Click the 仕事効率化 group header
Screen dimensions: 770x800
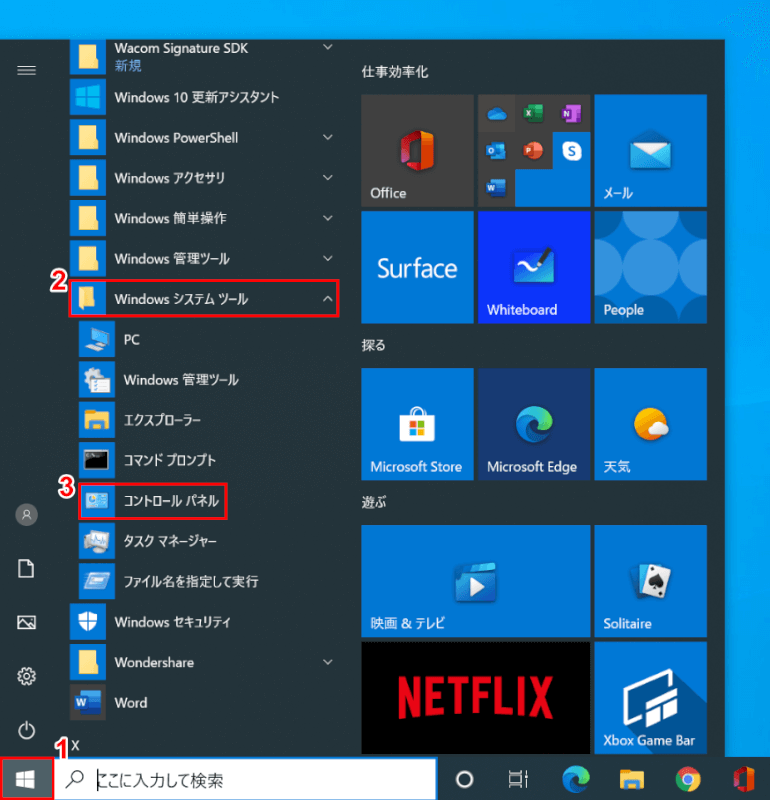pyautogui.click(x=395, y=72)
